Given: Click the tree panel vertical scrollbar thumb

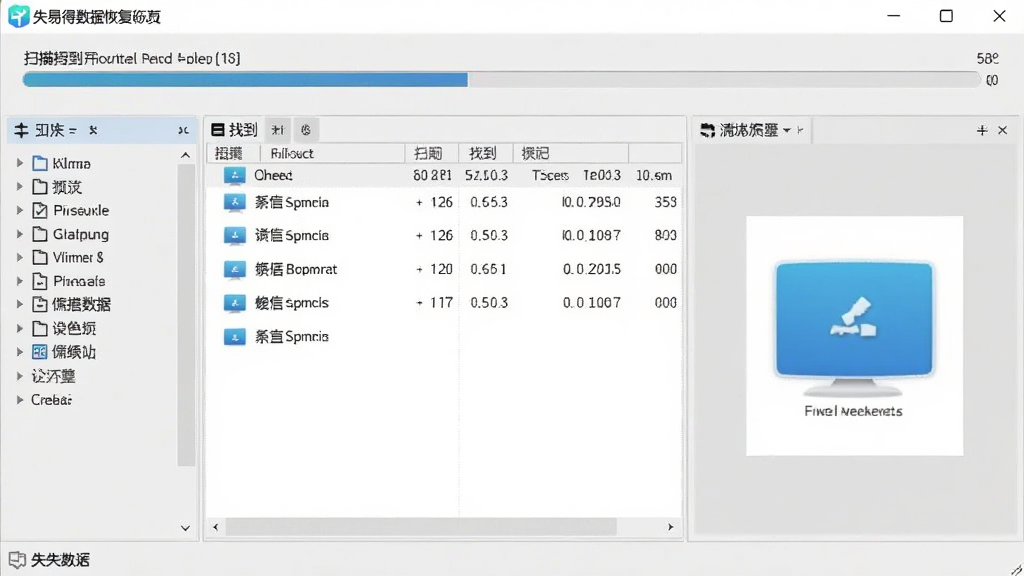Looking at the screenshot, I should 186,315.
